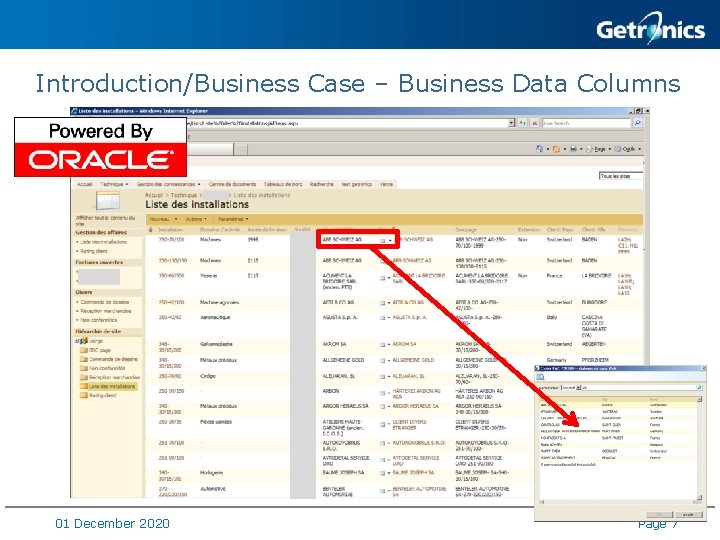The height and width of the screenshot is (540, 720).
Task: Click business data icon in BENTELER AUTOMOTIVE row
Action: point(382,491)
